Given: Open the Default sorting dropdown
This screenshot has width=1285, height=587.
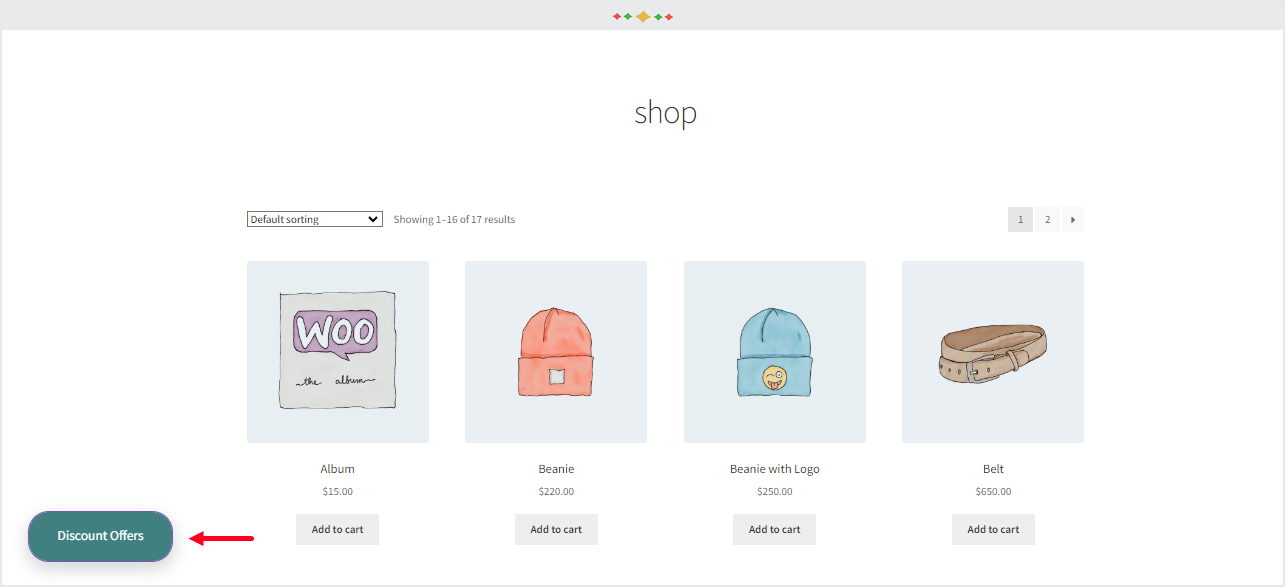Looking at the screenshot, I should 314,218.
